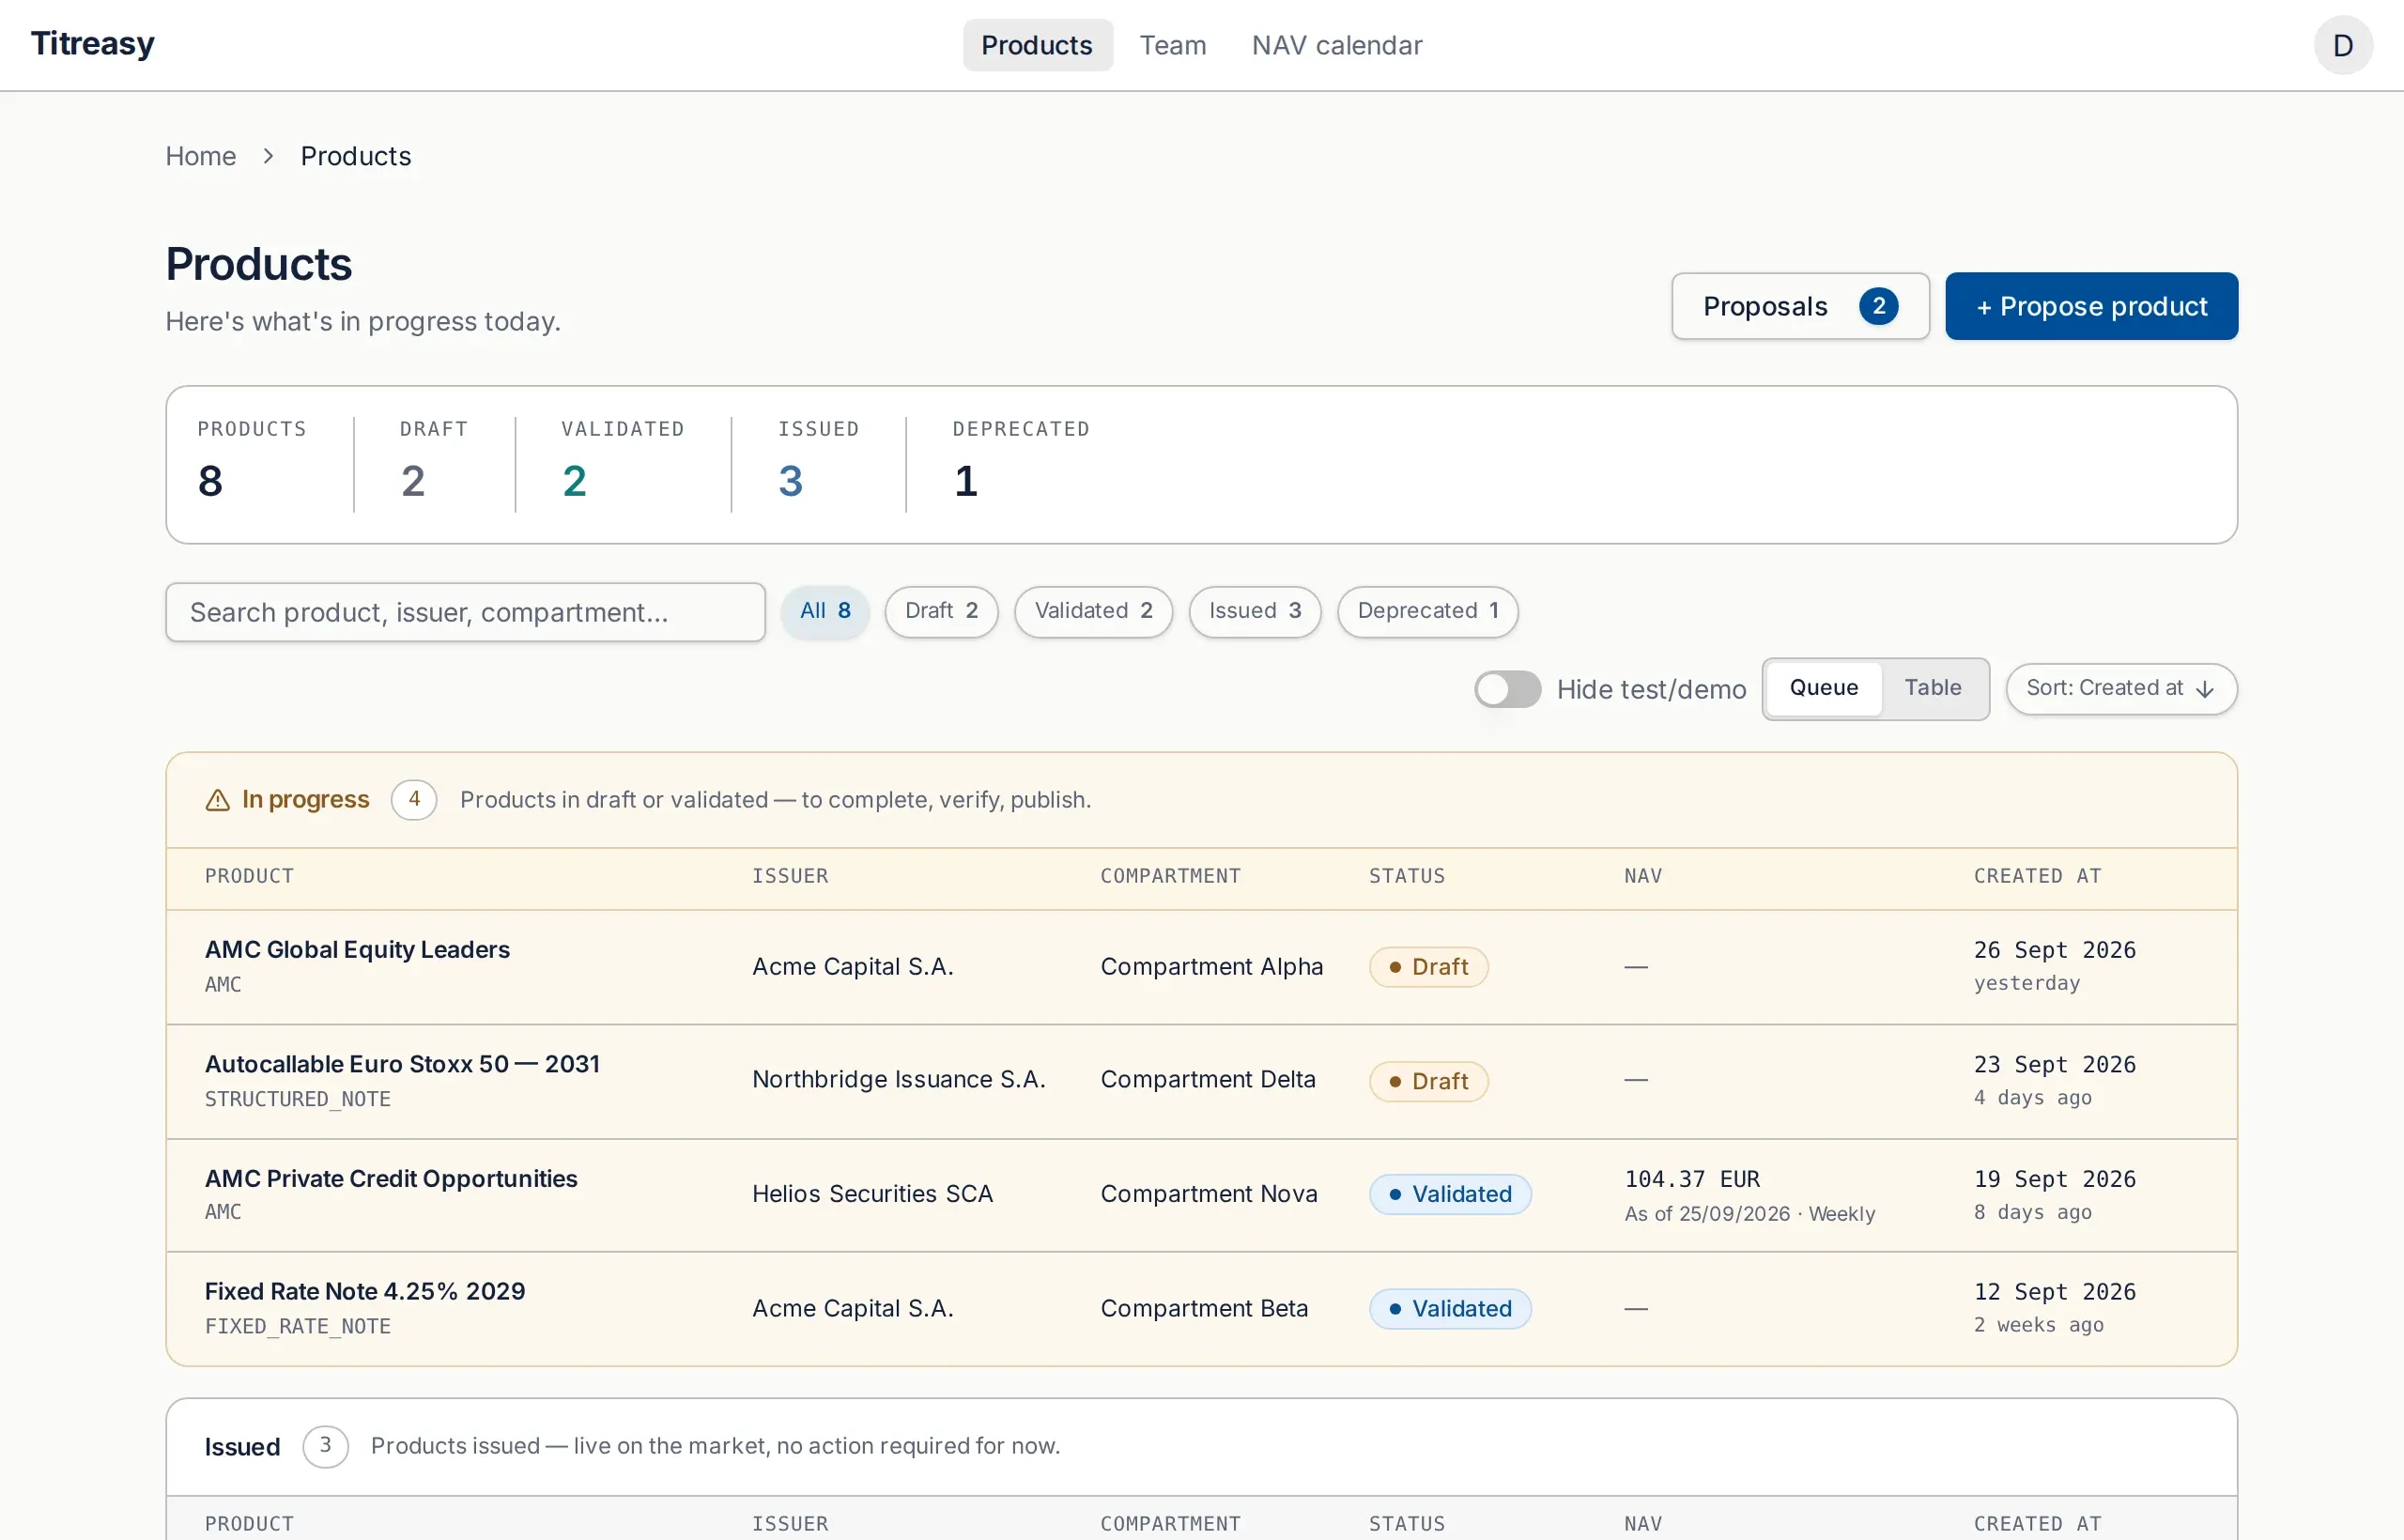This screenshot has height=1540, width=2404.
Task: Switch to the Table view
Action: point(1932,688)
